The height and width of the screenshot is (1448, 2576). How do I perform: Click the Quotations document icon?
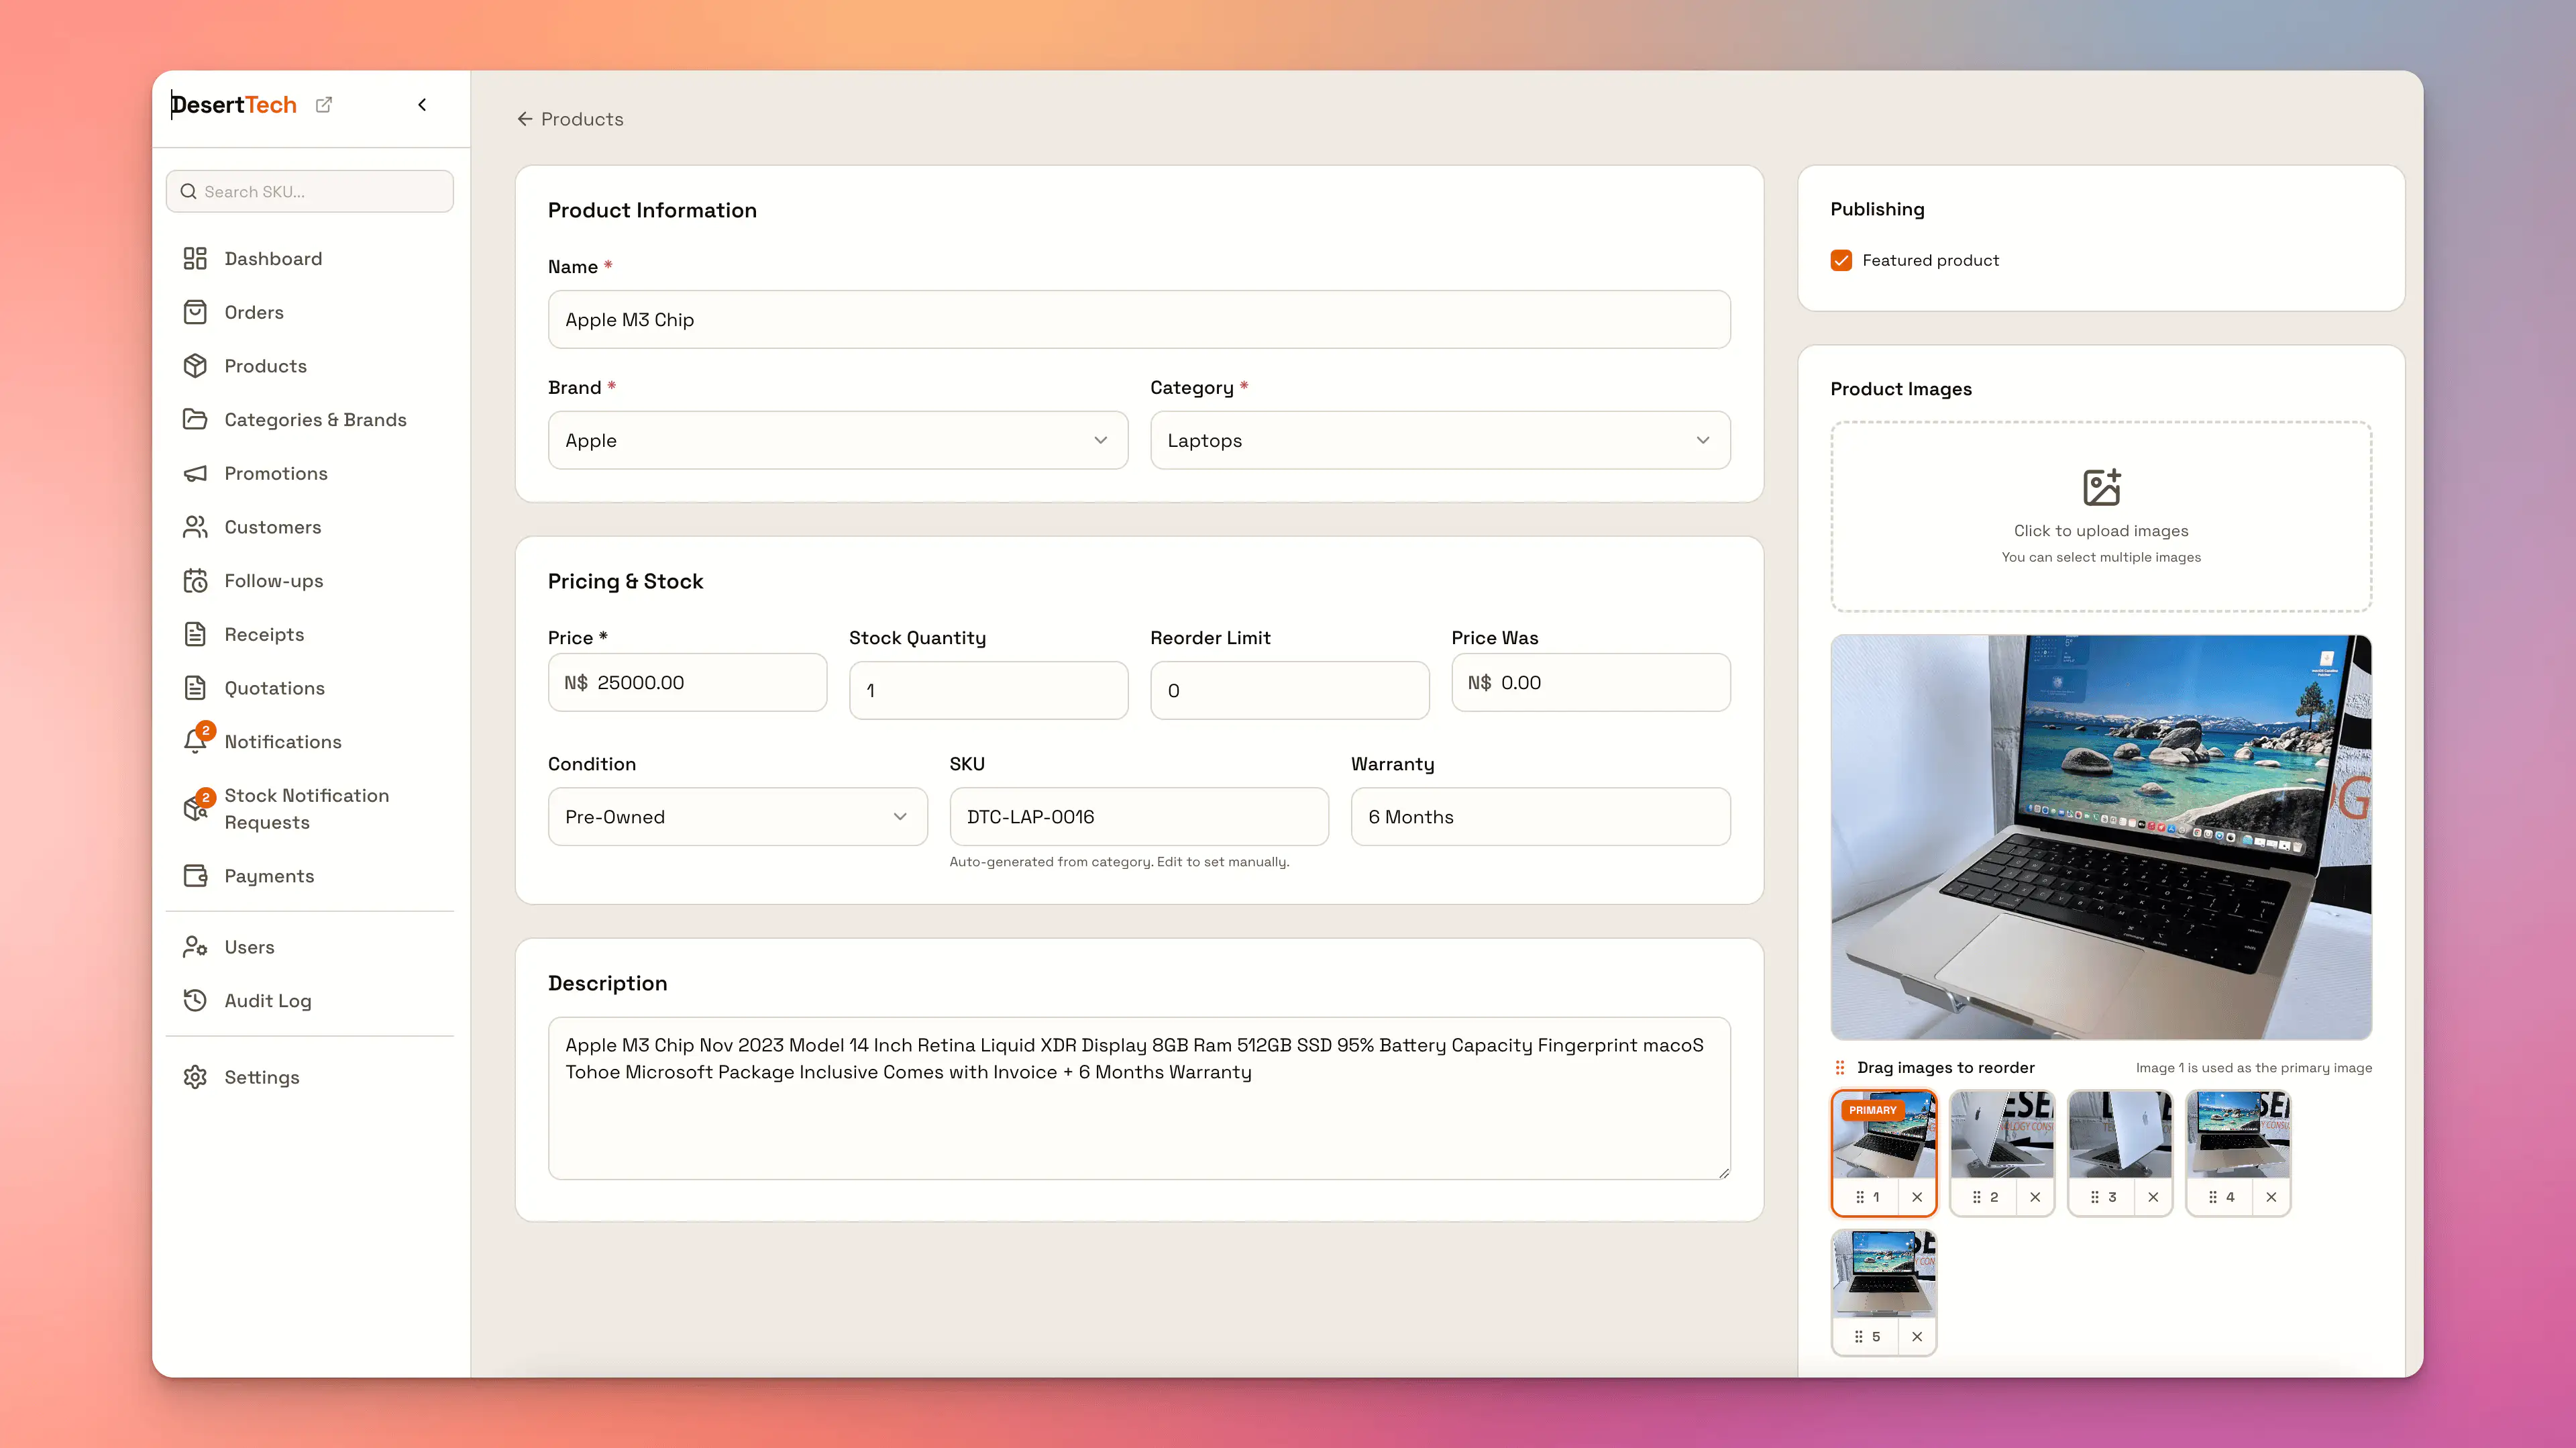click(x=195, y=688)
